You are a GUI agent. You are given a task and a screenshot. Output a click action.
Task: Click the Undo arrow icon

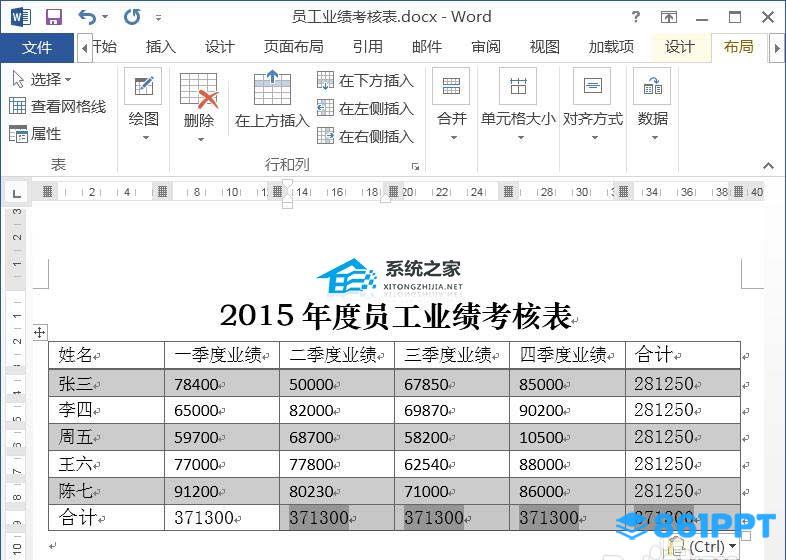(x=87, y=18)
